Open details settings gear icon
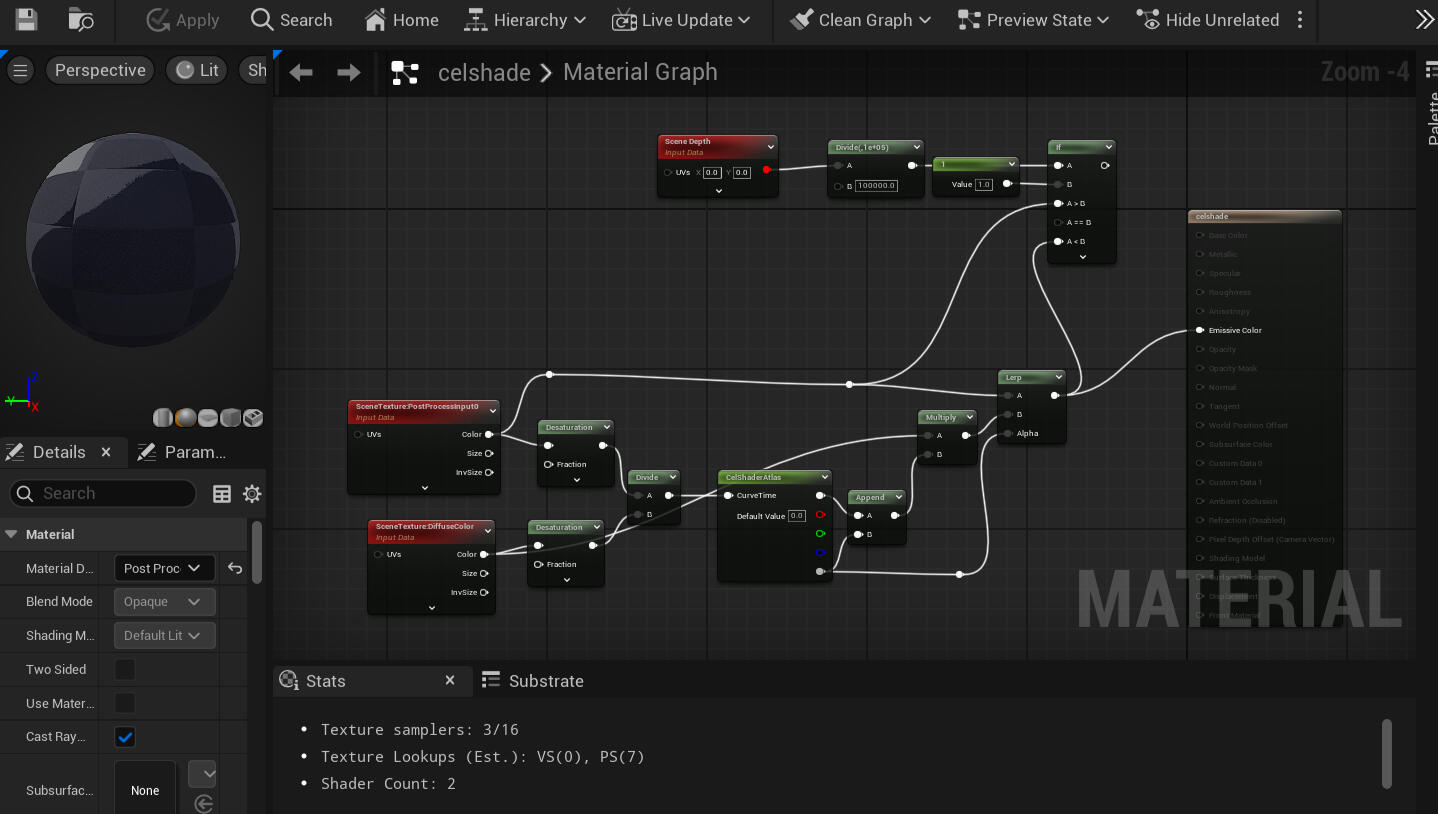The width and height of the screenshot is (1438, 814). click(252, 494)
